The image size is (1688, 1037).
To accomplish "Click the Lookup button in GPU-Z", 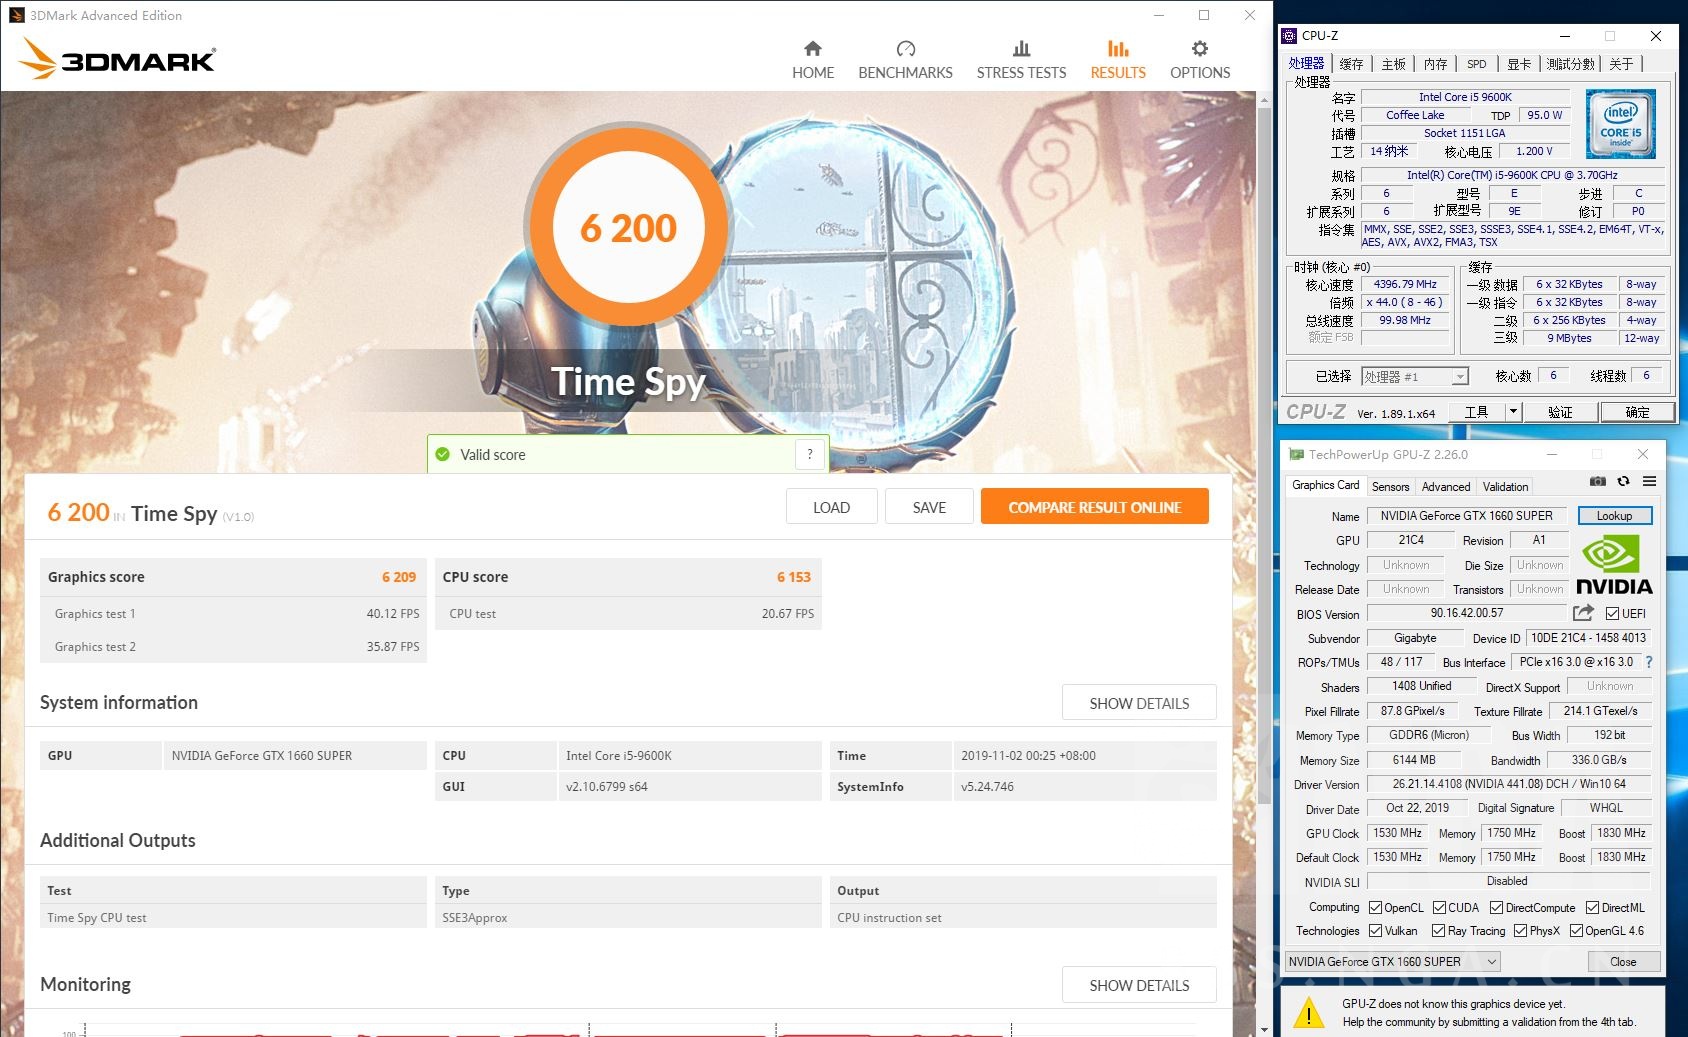I will click(x=1614, y=516).
